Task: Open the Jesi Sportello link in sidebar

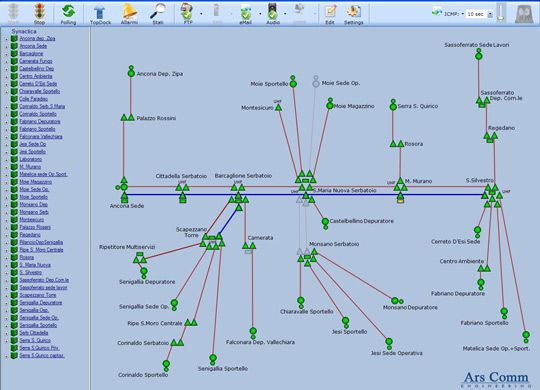Action: click(x=32, y=152)
